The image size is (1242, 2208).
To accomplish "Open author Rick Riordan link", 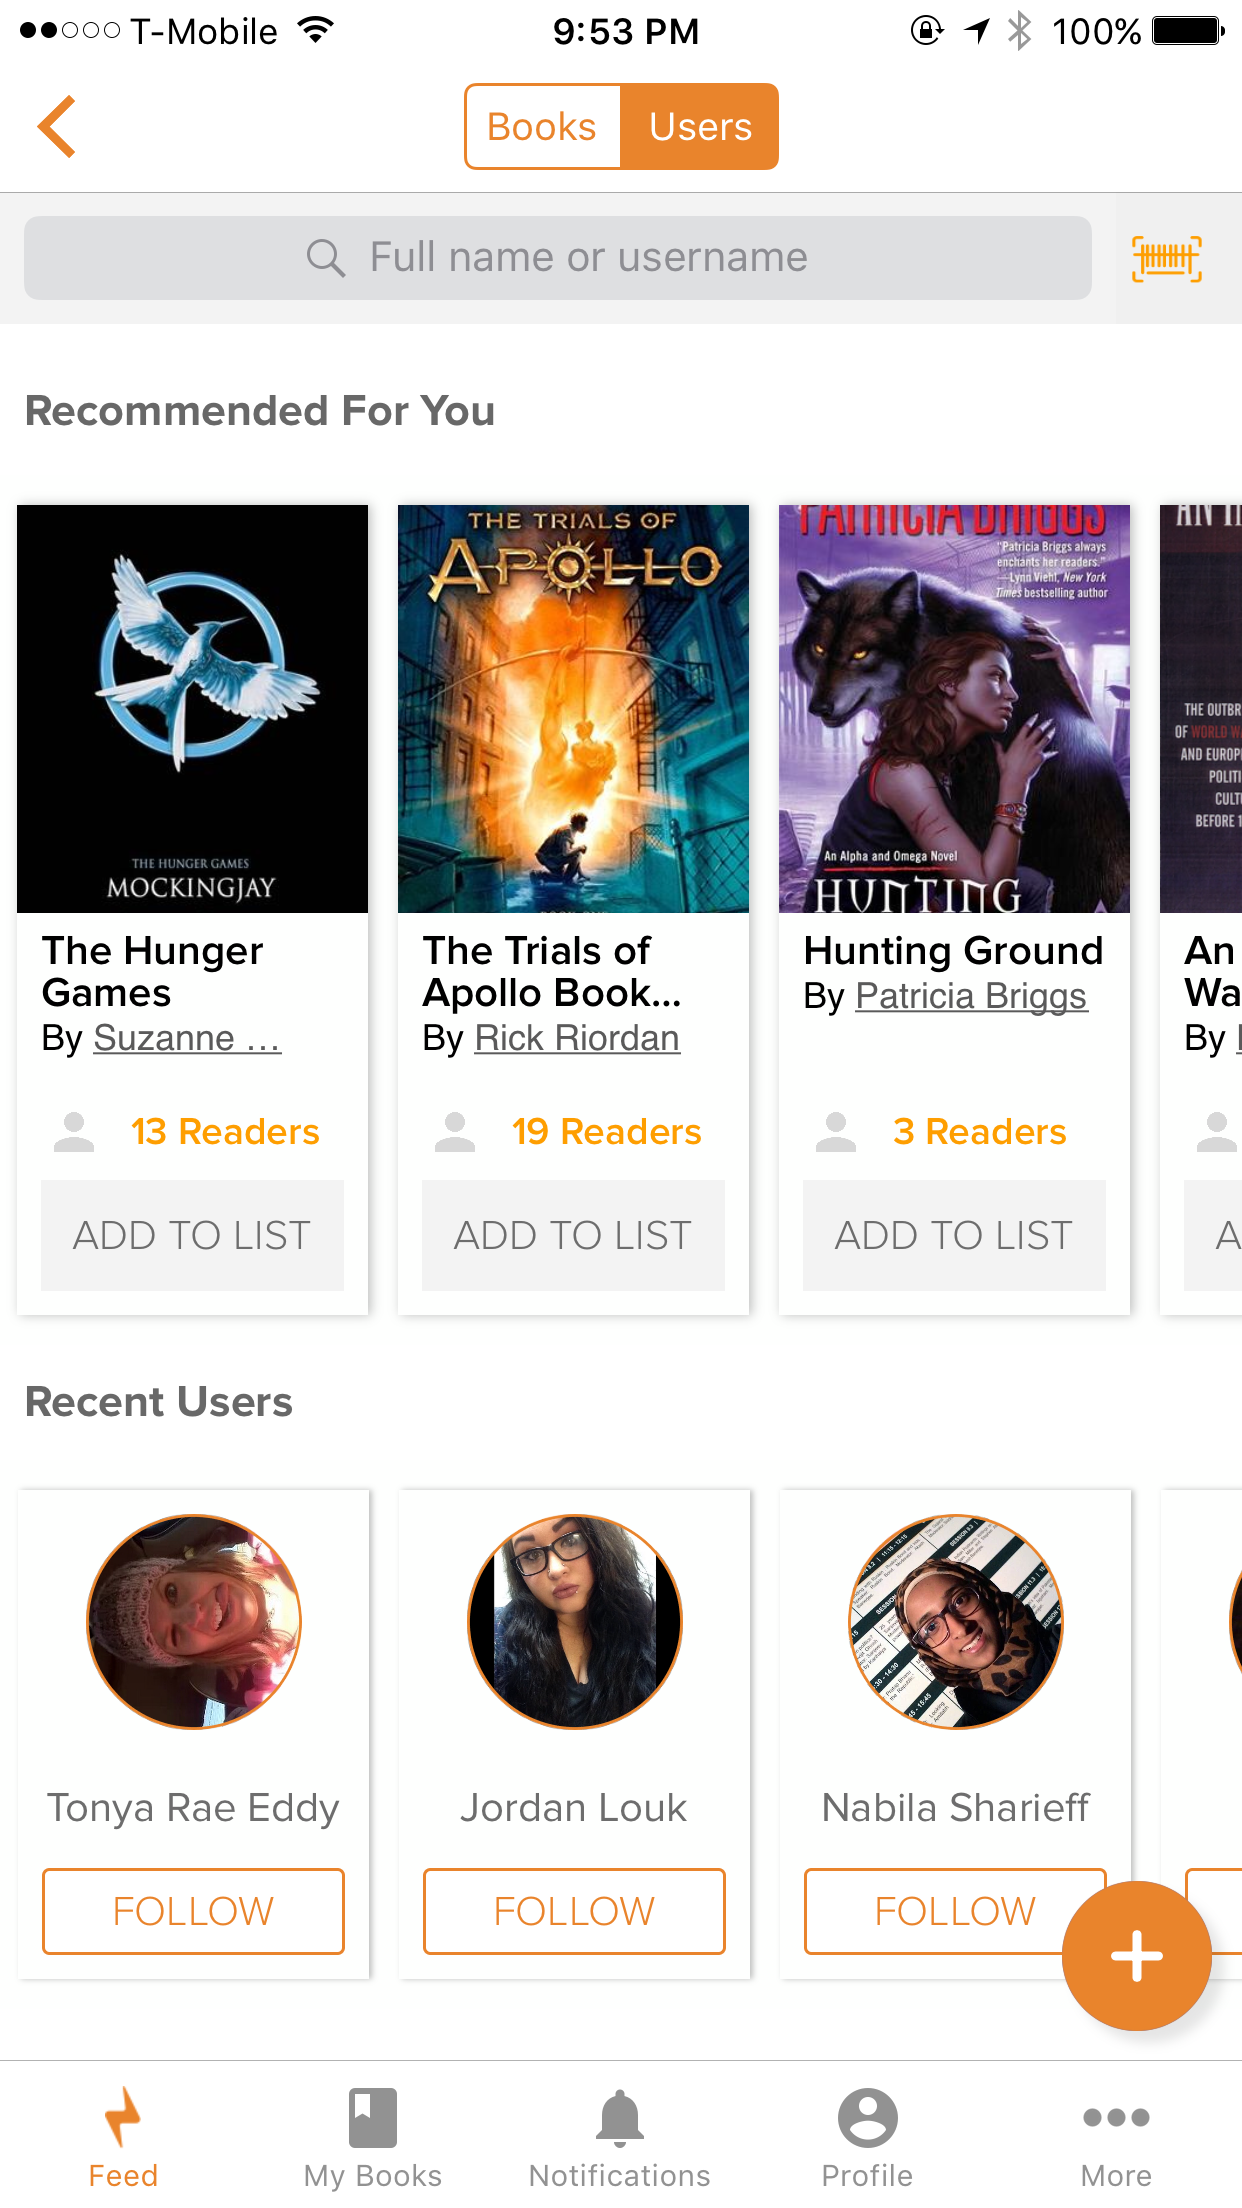I will (577, 1038).
